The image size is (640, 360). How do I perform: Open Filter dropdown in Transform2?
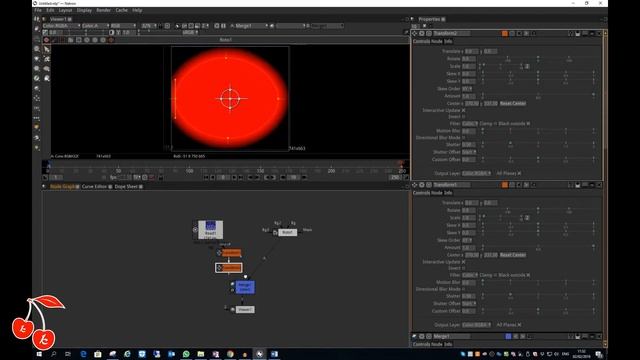click(470, 124)
